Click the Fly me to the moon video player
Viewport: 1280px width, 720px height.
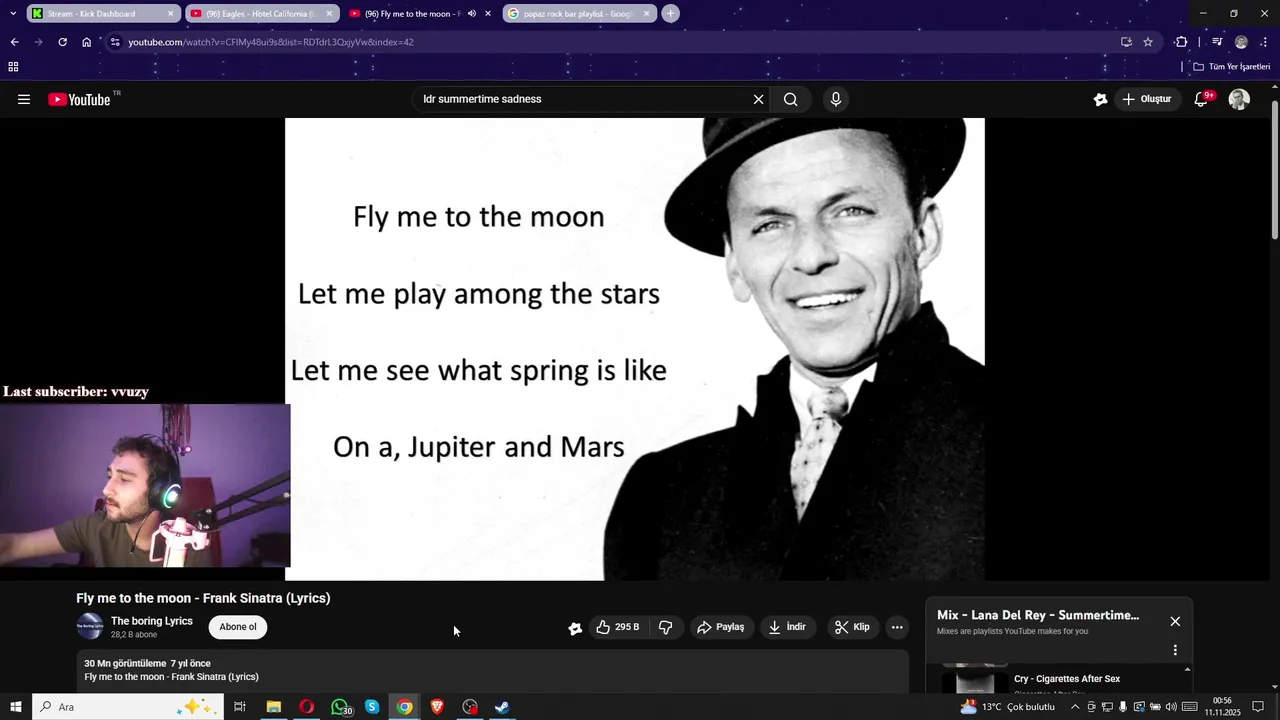click(x=634, y=349)
